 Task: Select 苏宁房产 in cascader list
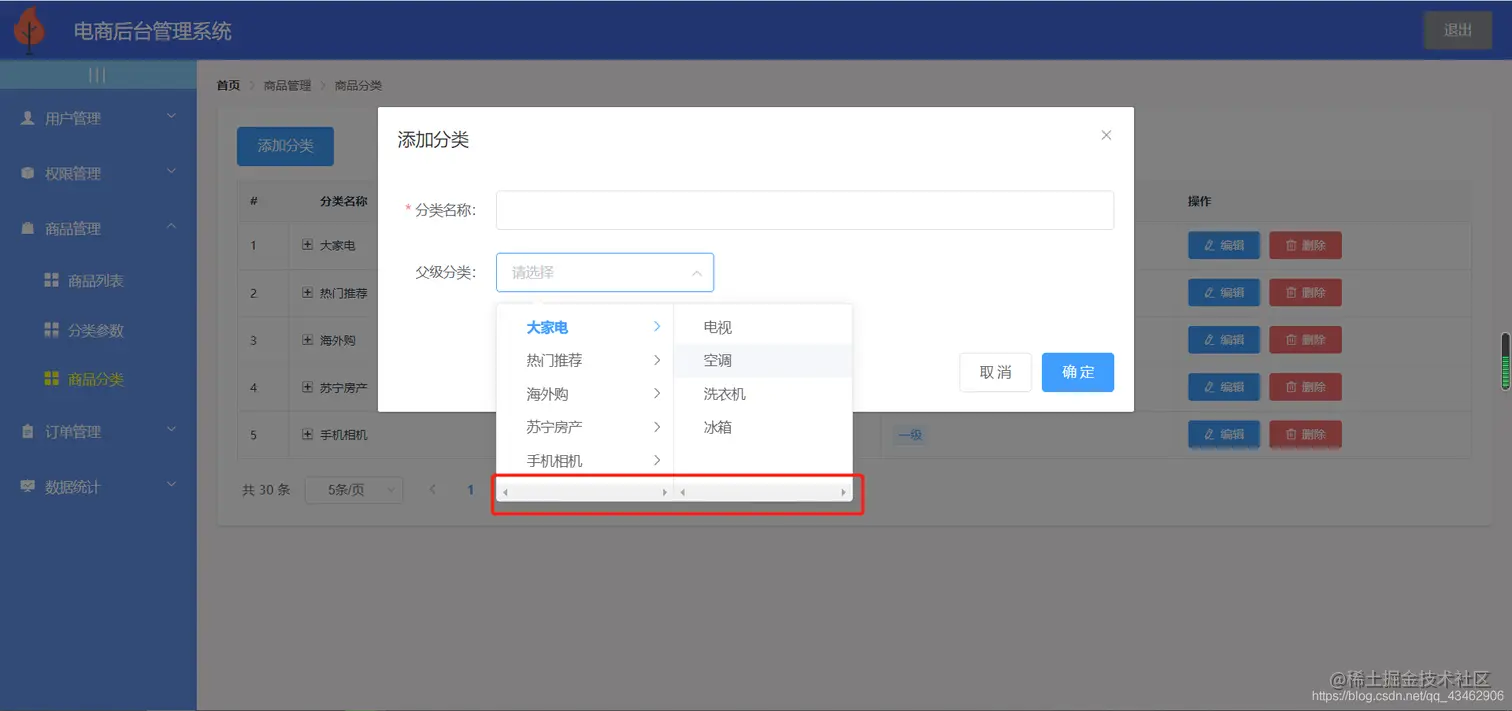(x=585, y=427)
